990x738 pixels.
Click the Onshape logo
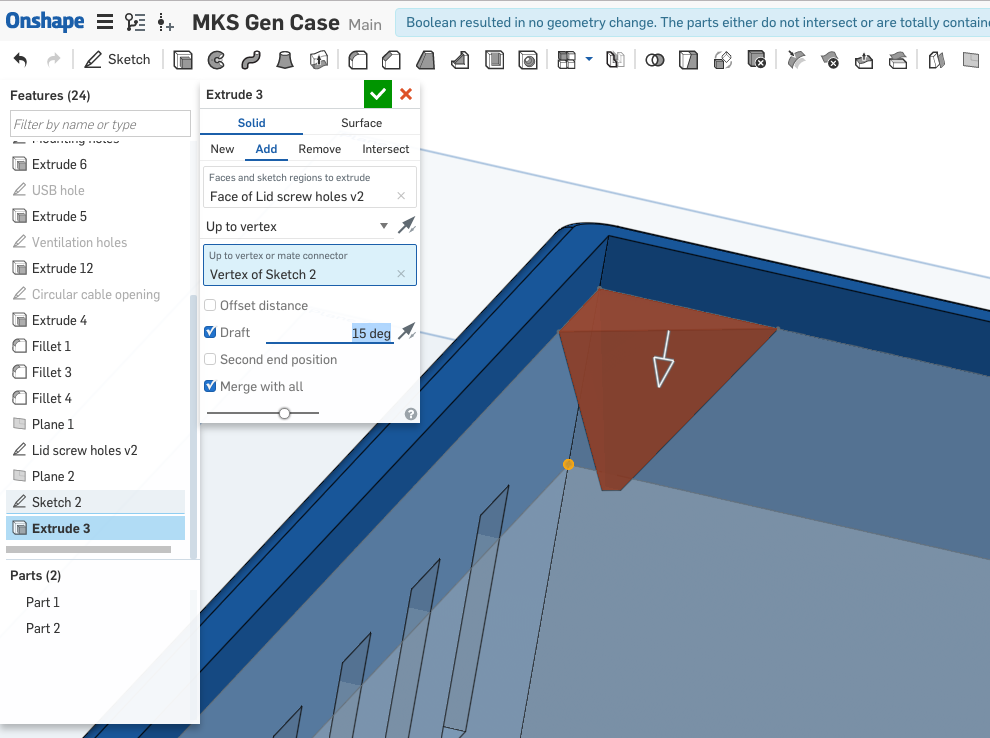[45, 21]
